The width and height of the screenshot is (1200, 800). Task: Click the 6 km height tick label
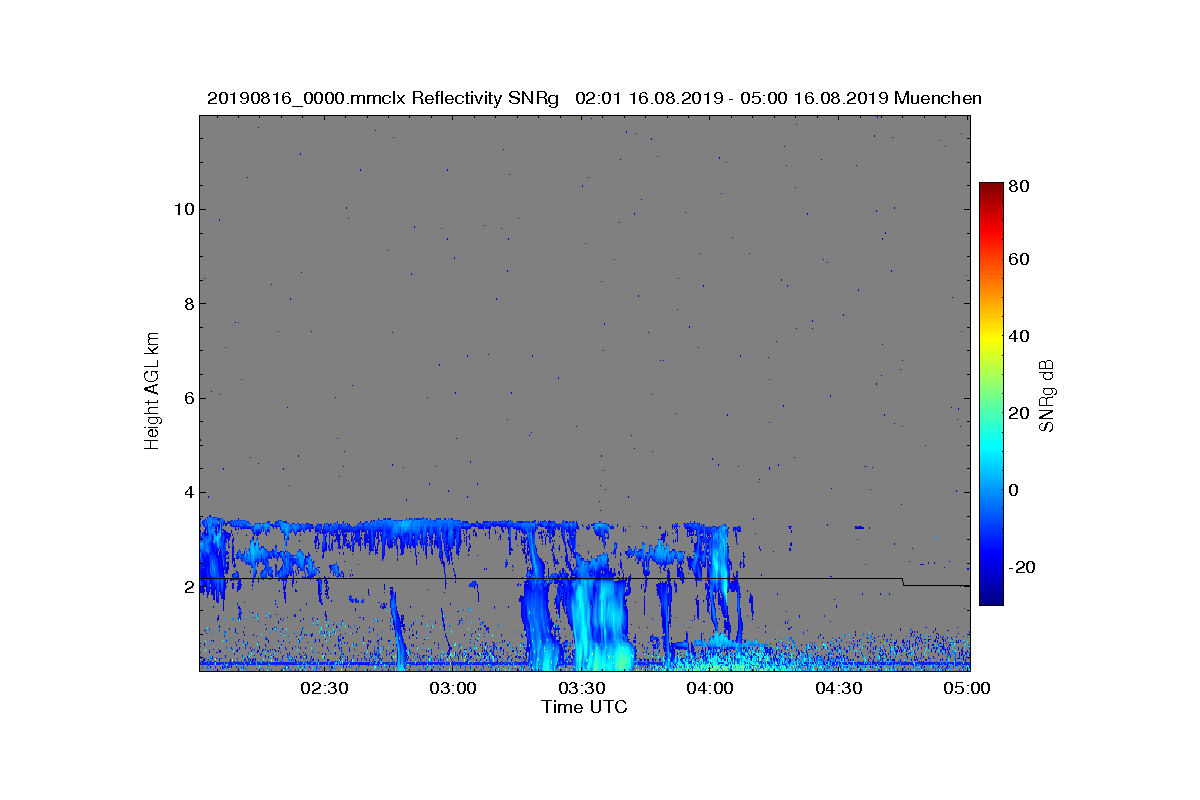pyautogui.click(x=188, y=398)
